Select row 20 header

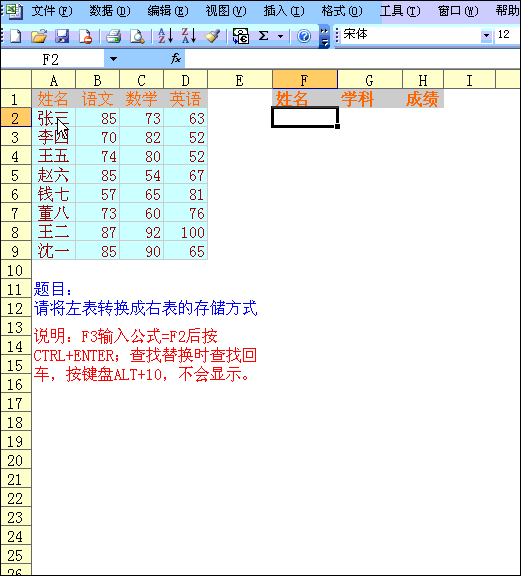pos(16,460)
